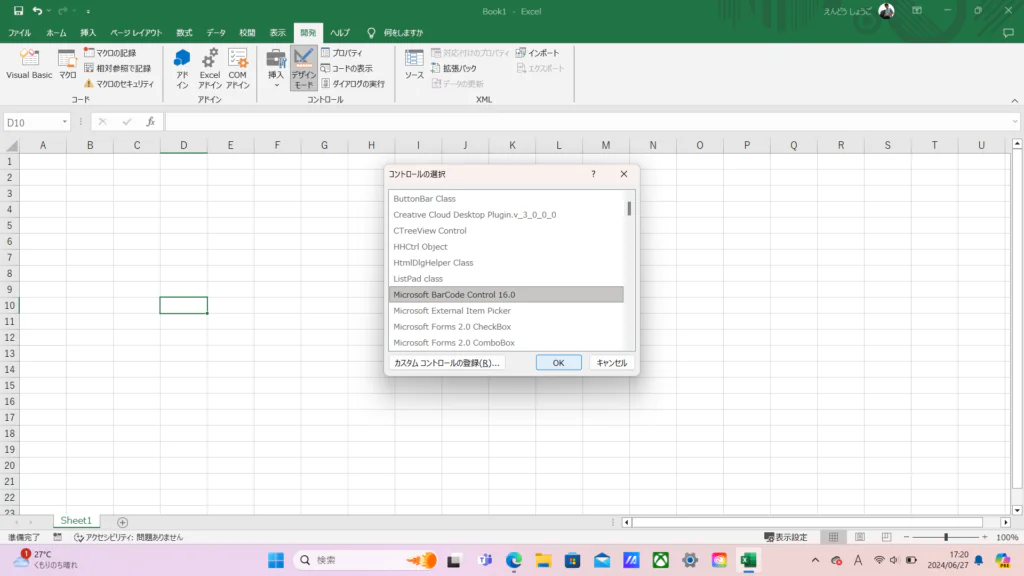Toggle Design Mode

point(304,68)
